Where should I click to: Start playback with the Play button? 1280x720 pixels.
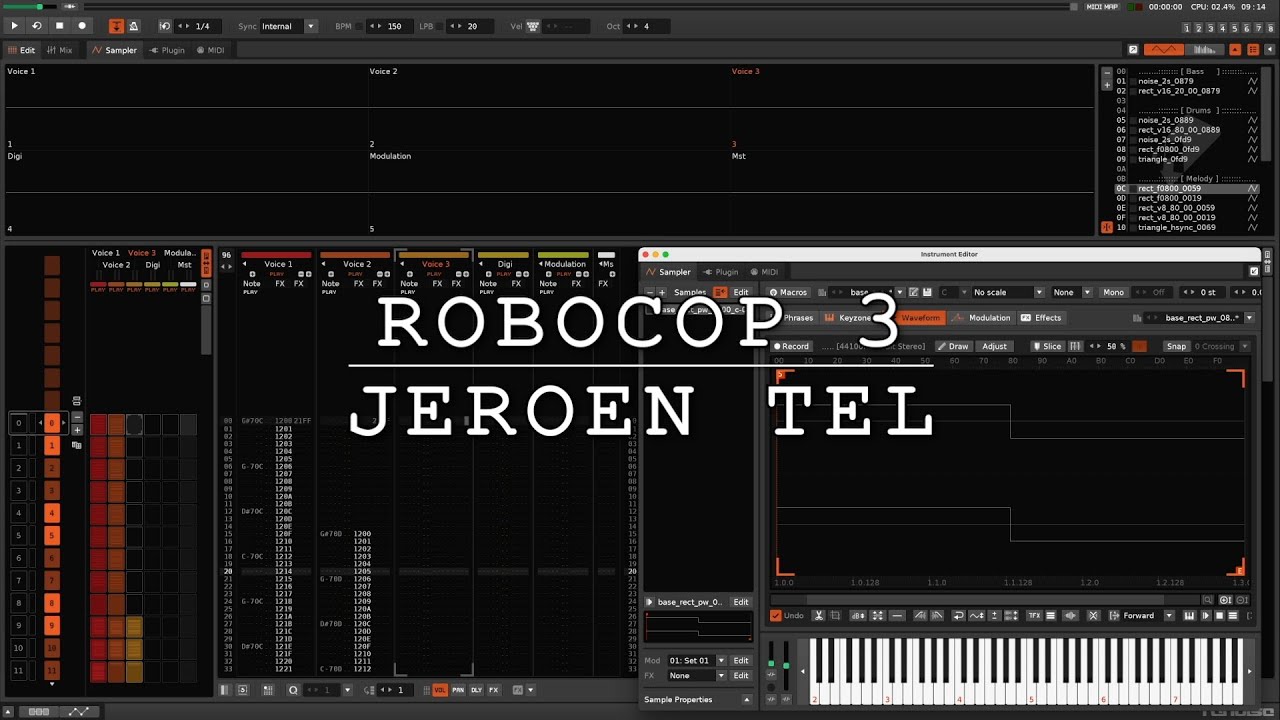pos(14,26)
